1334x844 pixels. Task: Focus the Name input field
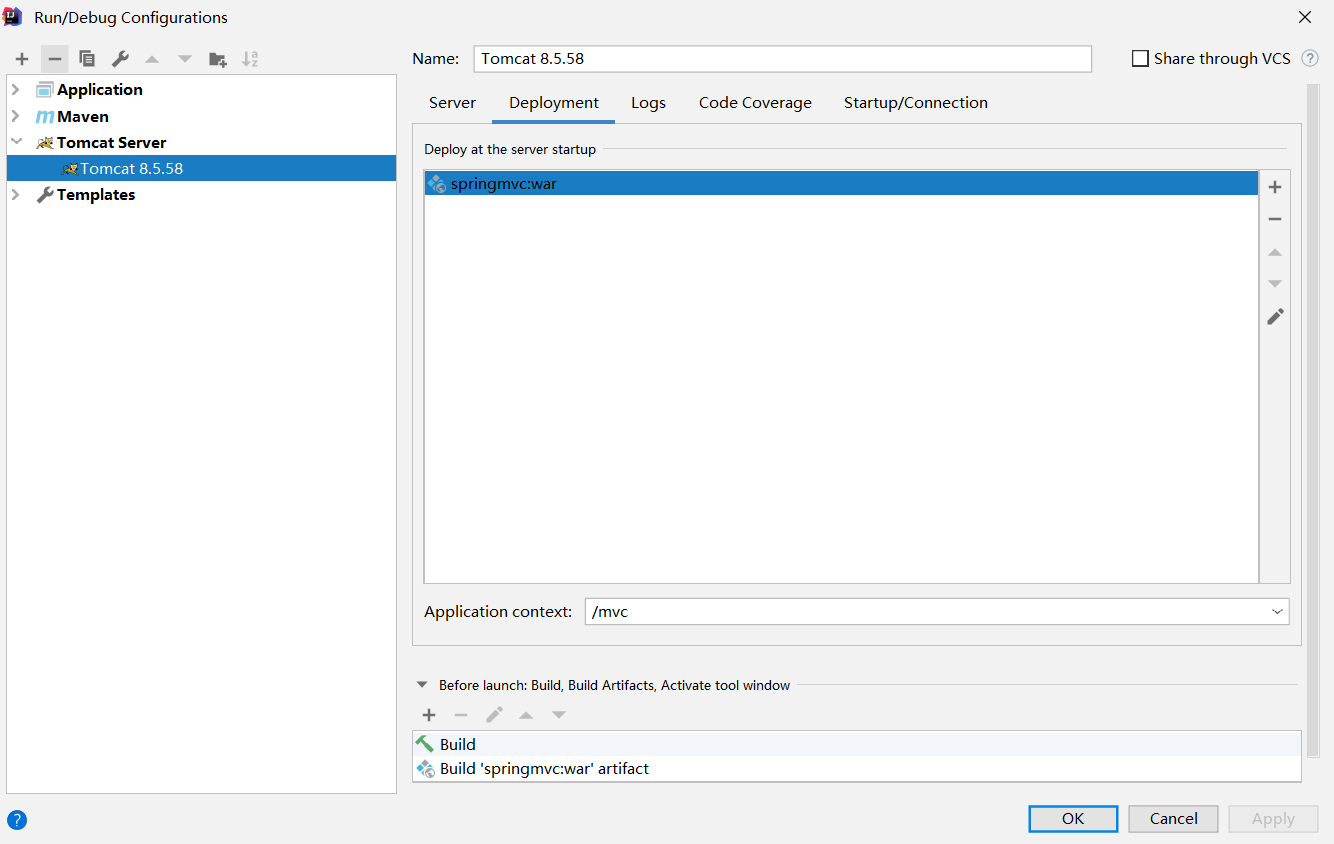click(x=783, y=59)
